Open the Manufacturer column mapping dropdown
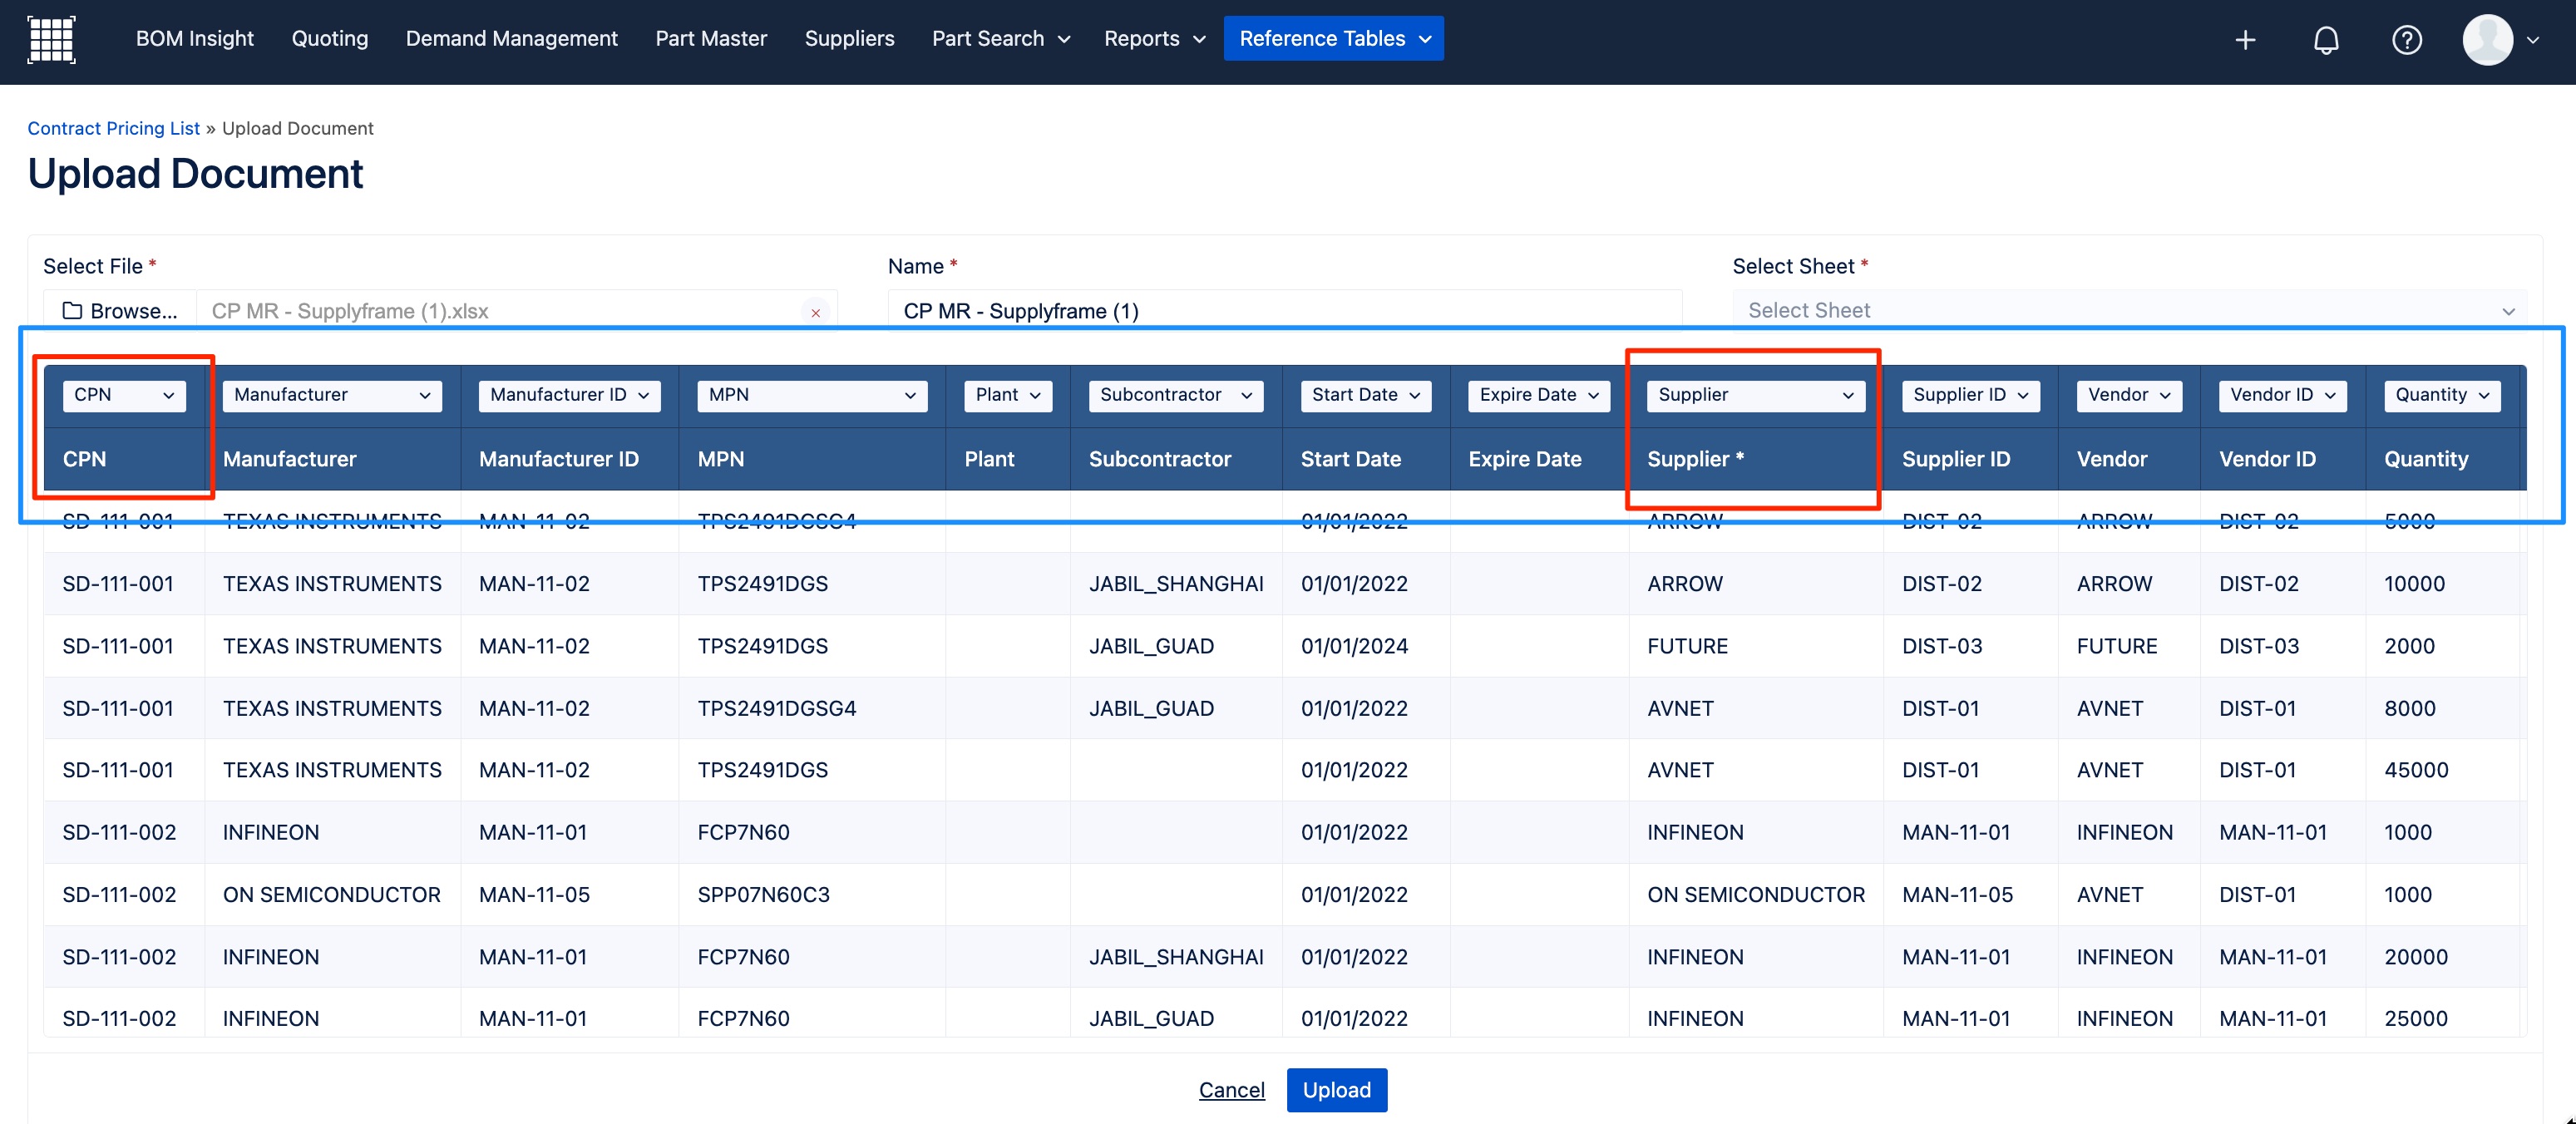 pyautogui.click(x=332, y=395)
